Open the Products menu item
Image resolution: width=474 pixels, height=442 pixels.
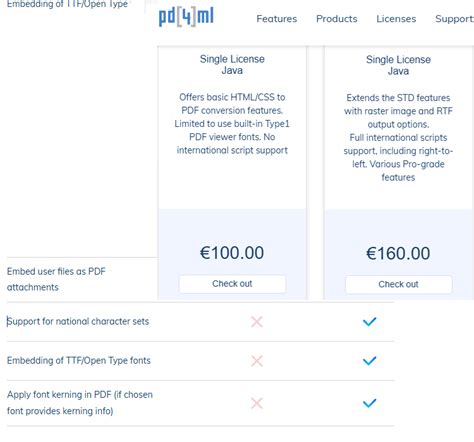[336, 19]
